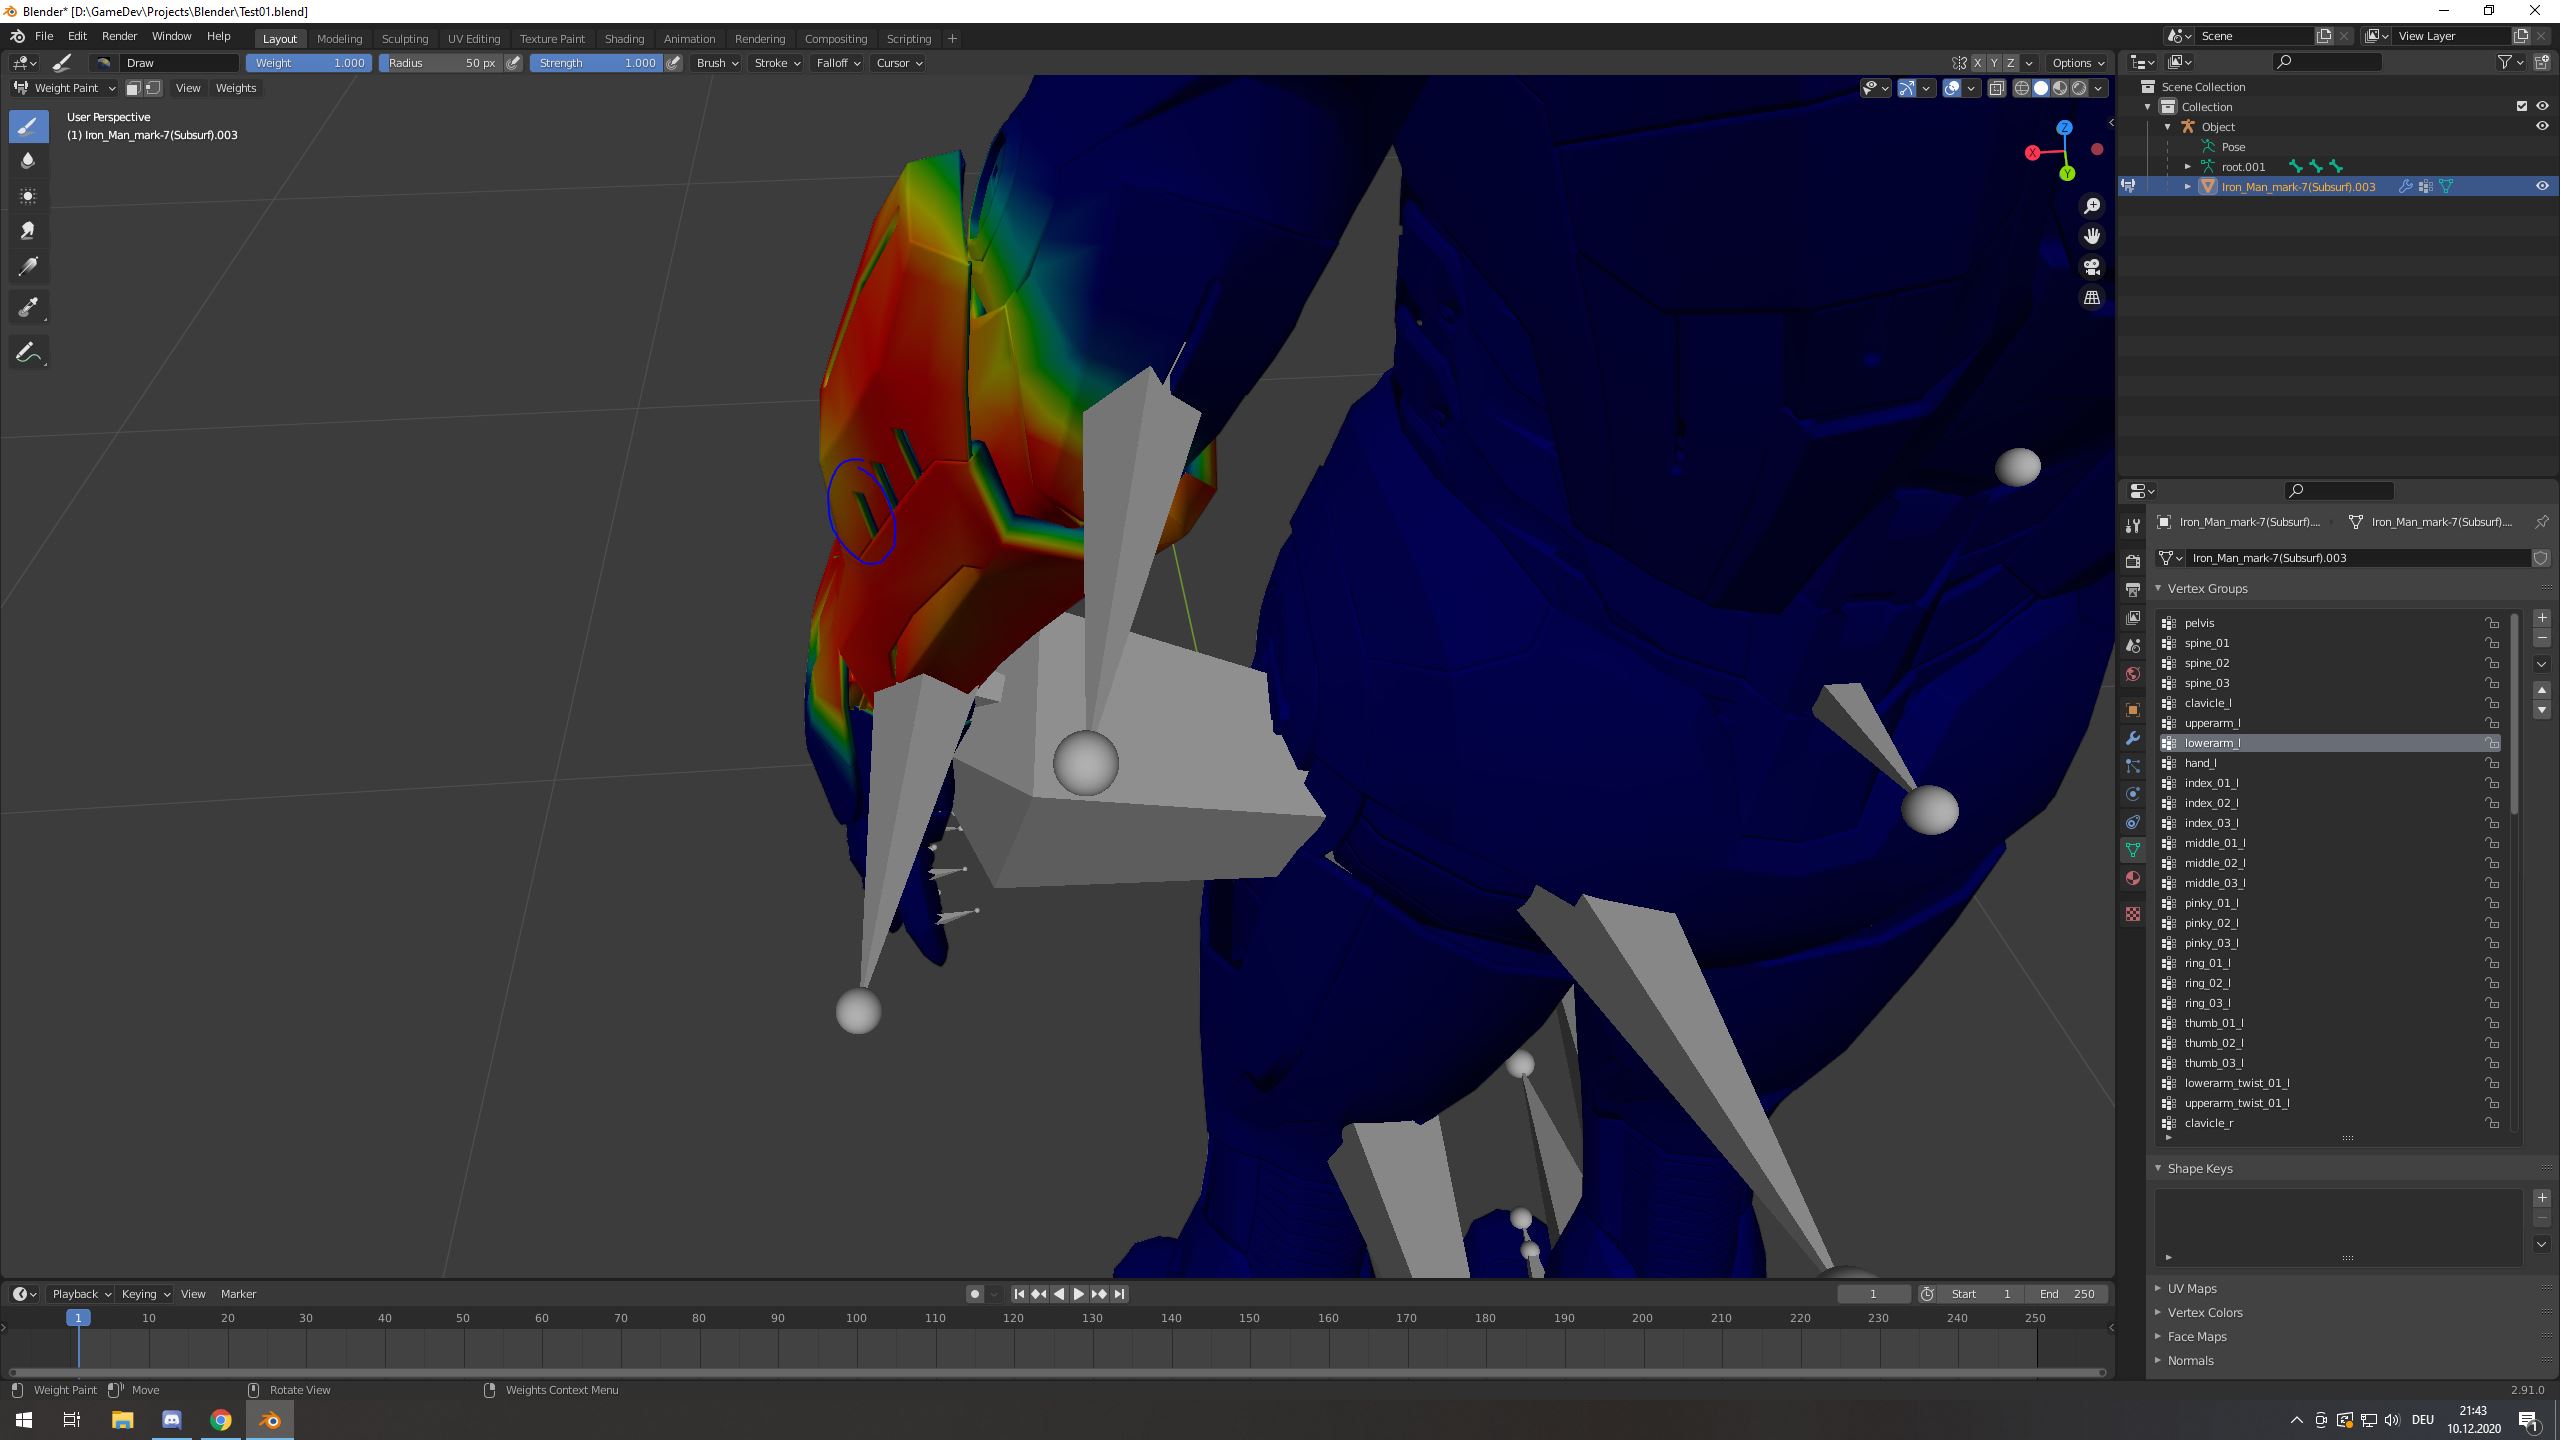Screen dimensions: 2560x1440
Task: Toggle Z axis symmetry
Action: coord(2010,63)
